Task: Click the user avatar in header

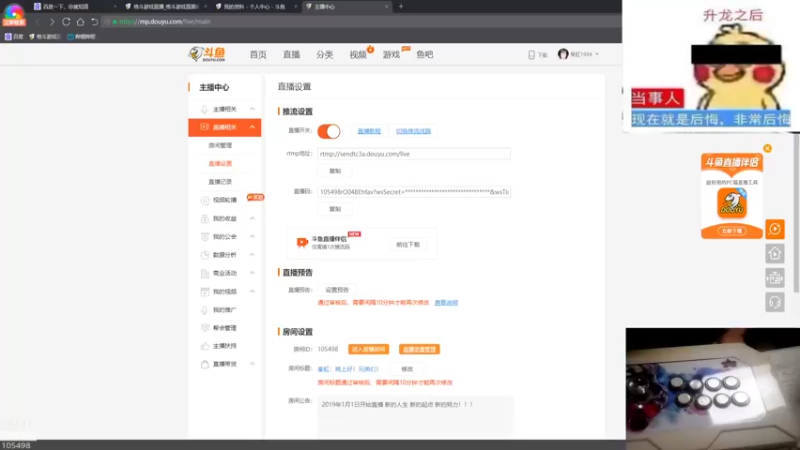Action: click(x=563, y=54)
